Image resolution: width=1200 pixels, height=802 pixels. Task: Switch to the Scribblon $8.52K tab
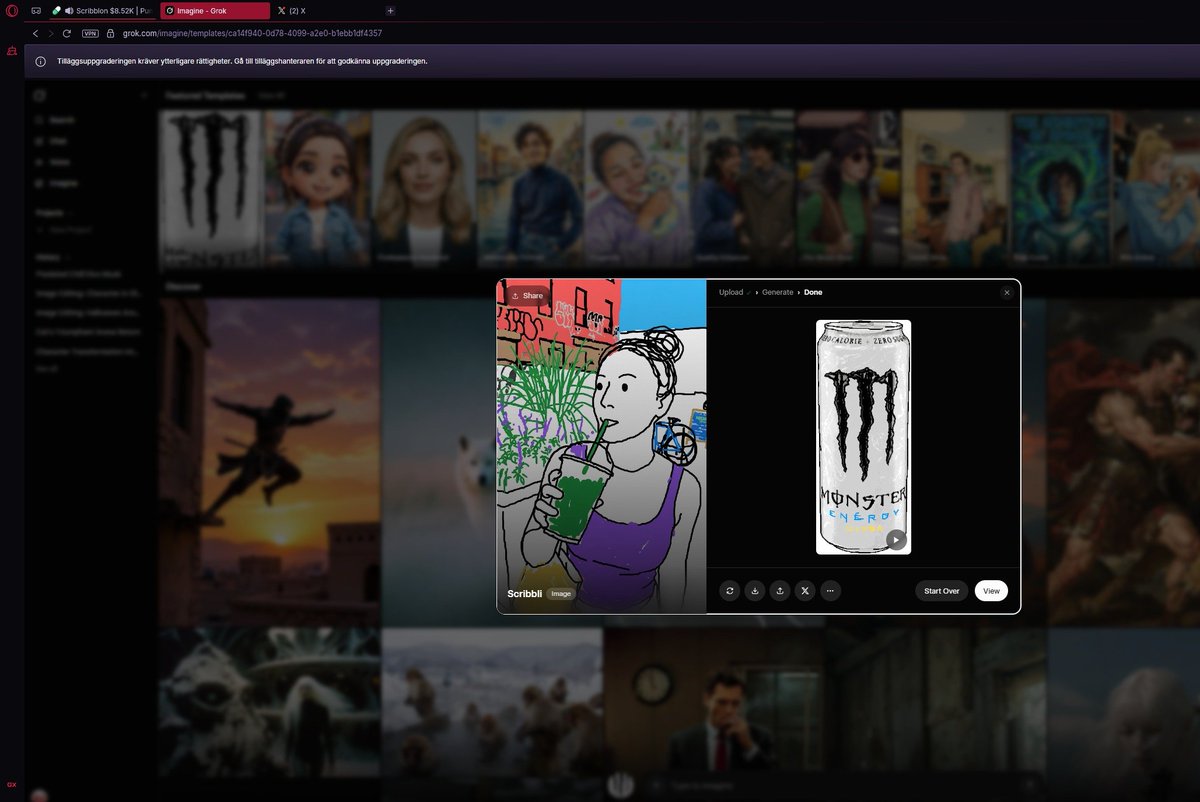coord(103,10)
